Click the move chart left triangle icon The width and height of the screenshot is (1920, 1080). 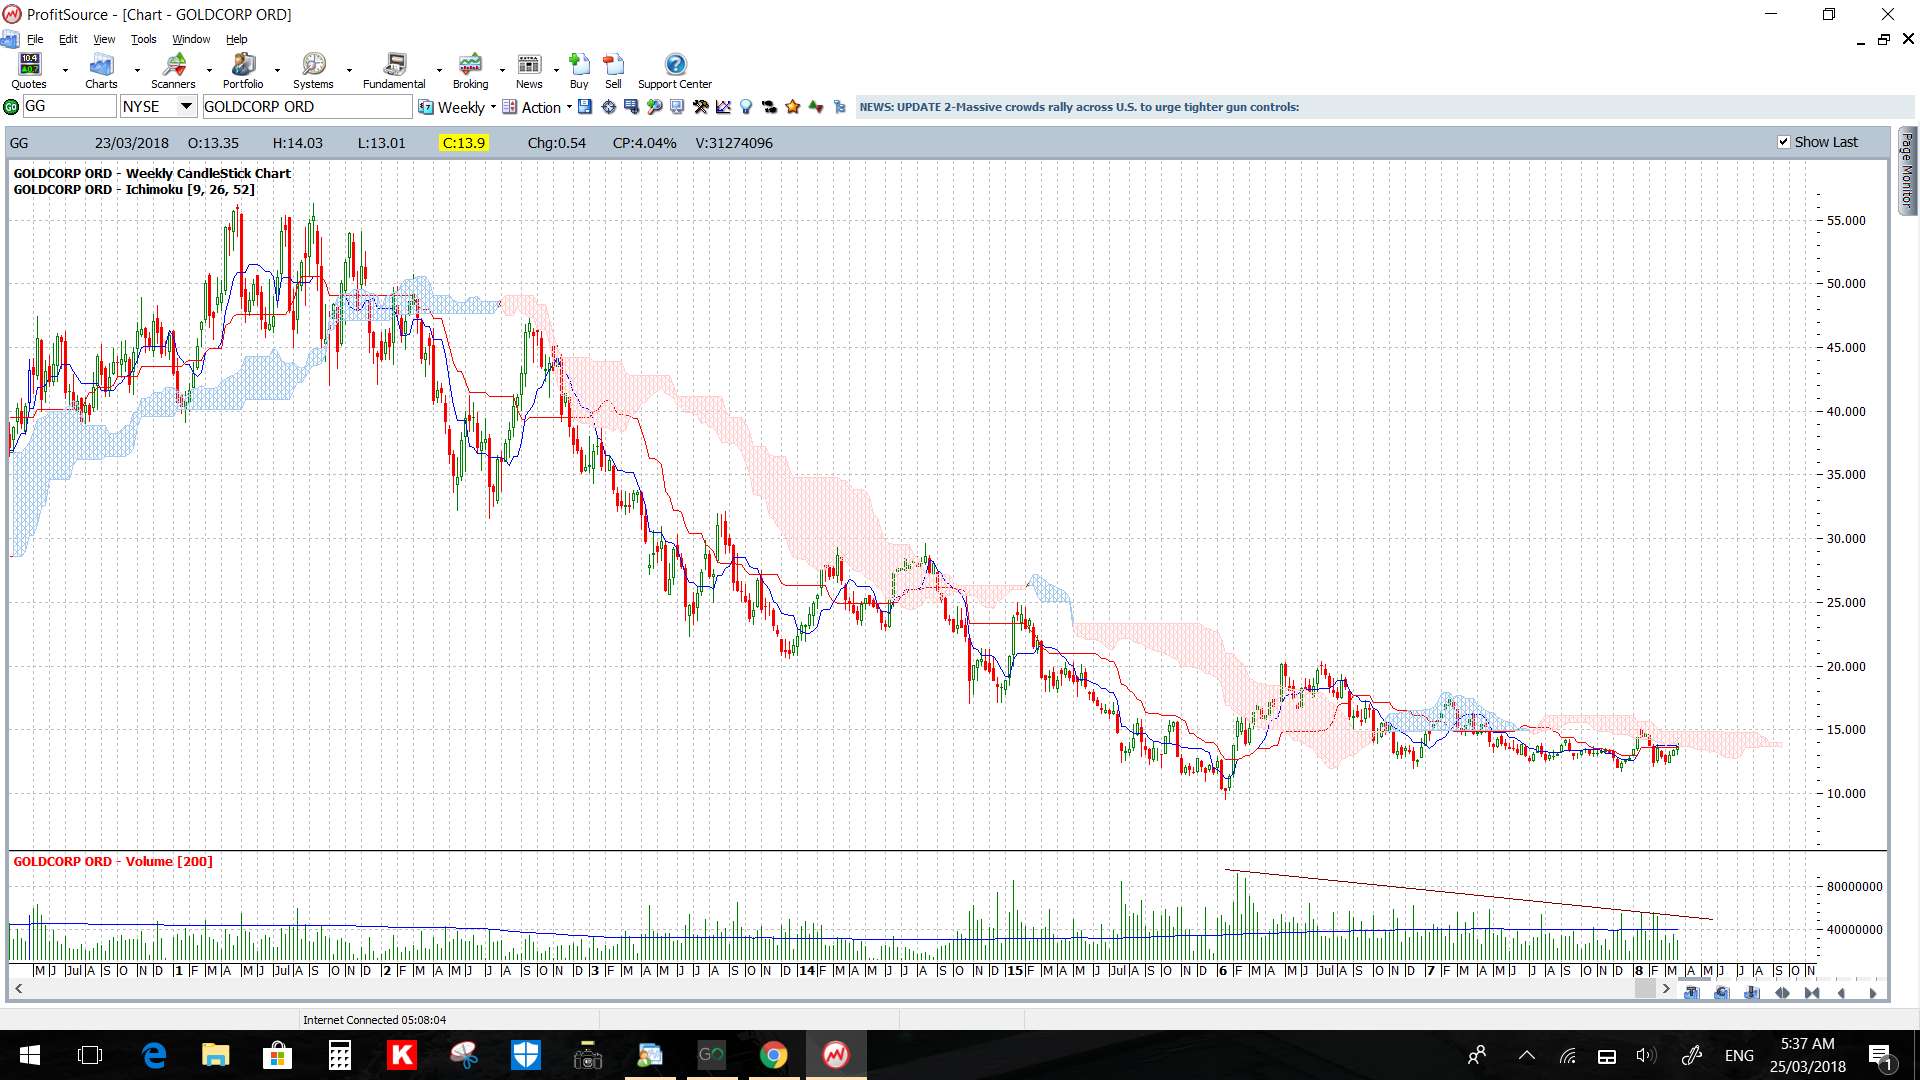click(x=1841, y=993)
